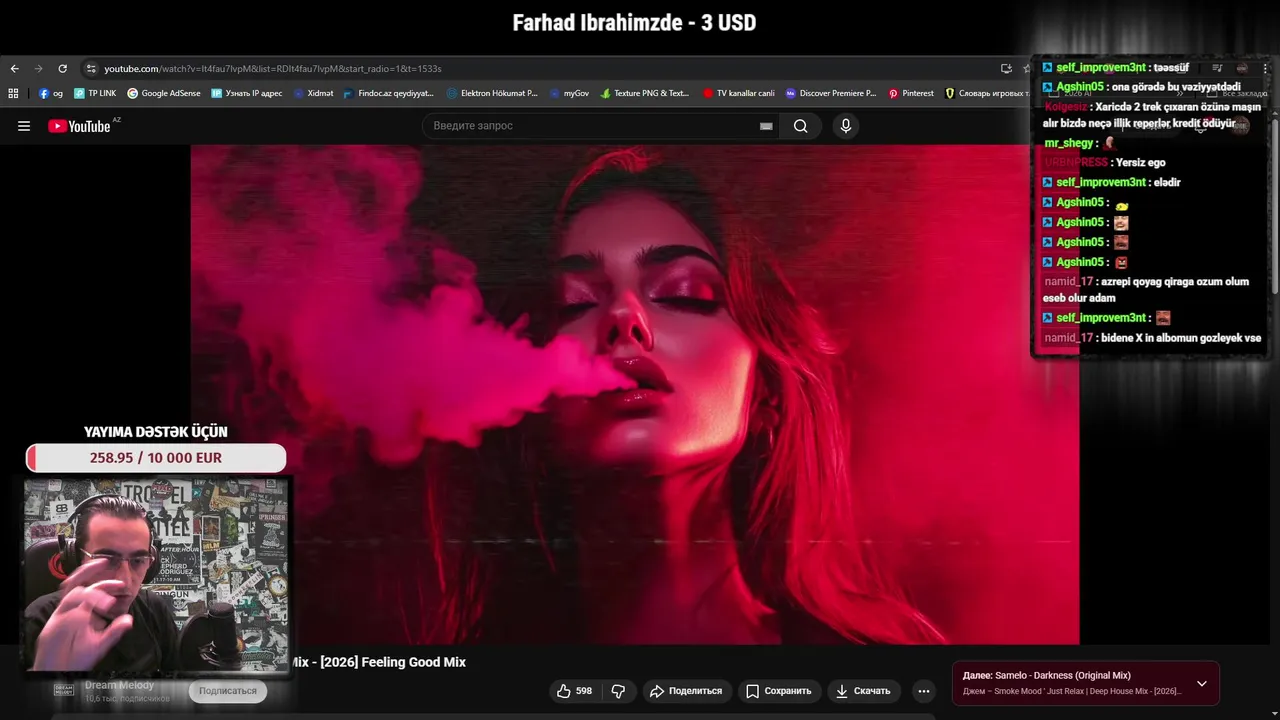Image resolution: width=1280 pixels, height=720 pixels.
Task: Click the Feeling Good Mix video title
Action: click(379, 662)
